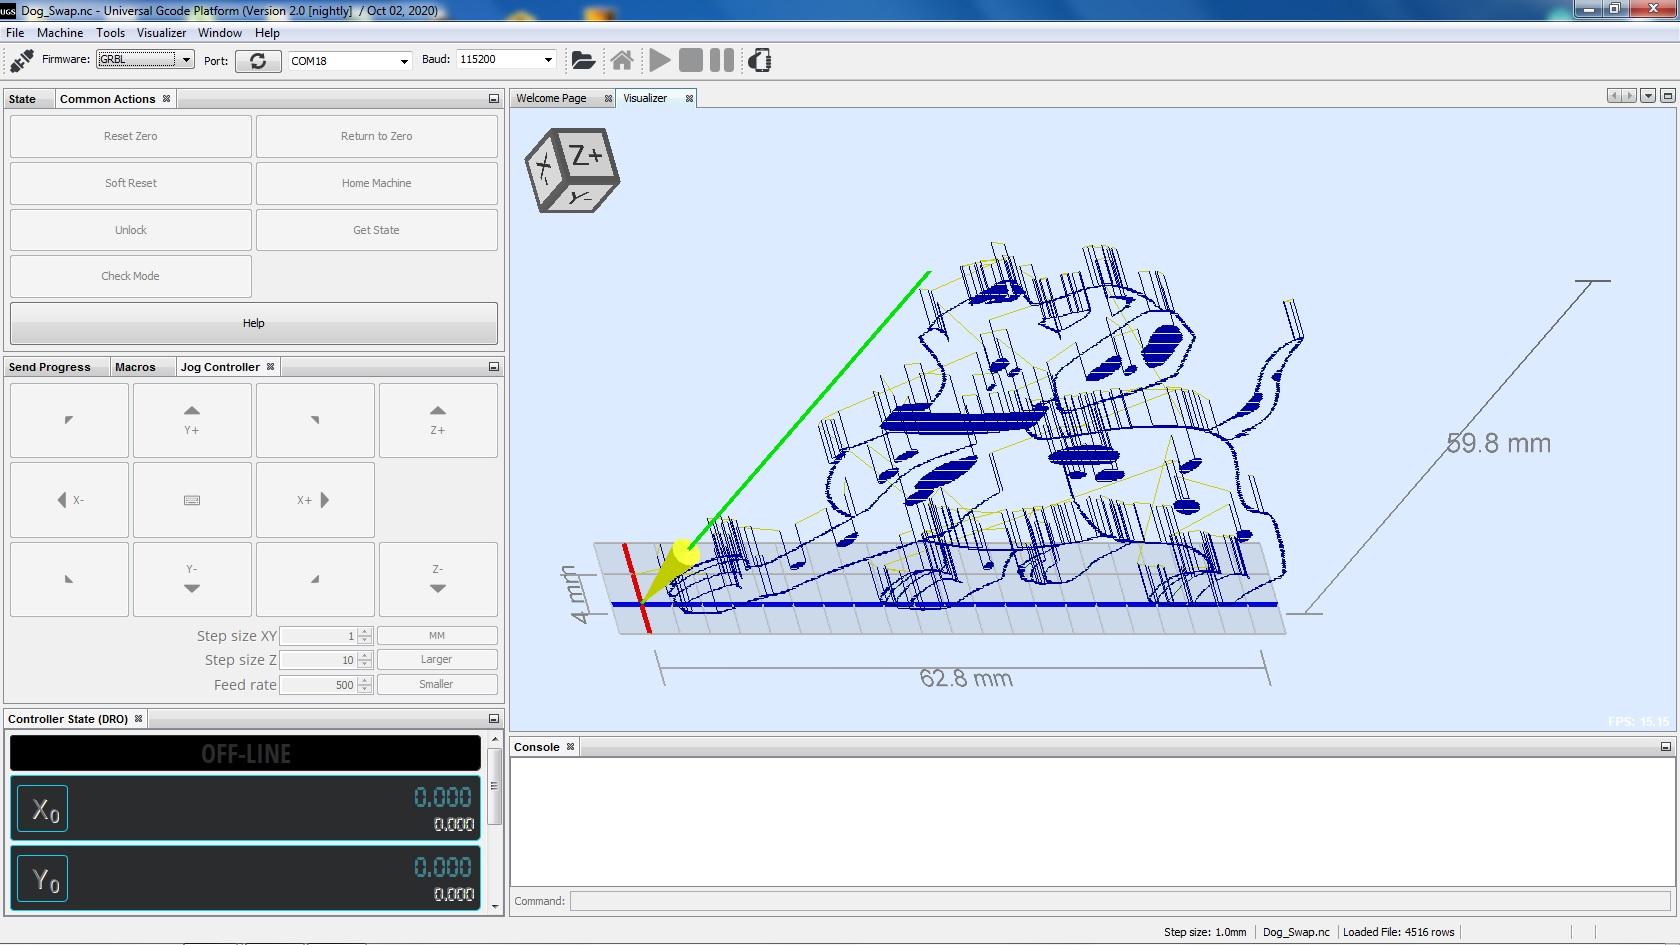
Task: Click the Larger step size button
Action: (437, 660)
